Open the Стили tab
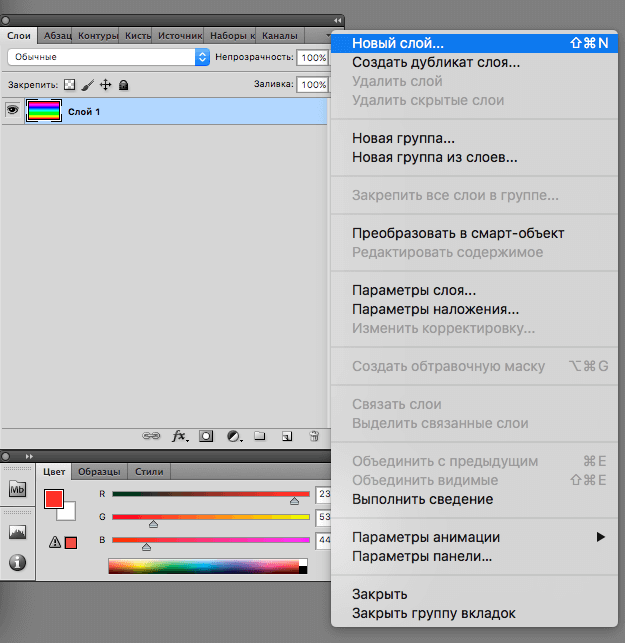This screenshot has width=625, height=643. tap(149, 472)
